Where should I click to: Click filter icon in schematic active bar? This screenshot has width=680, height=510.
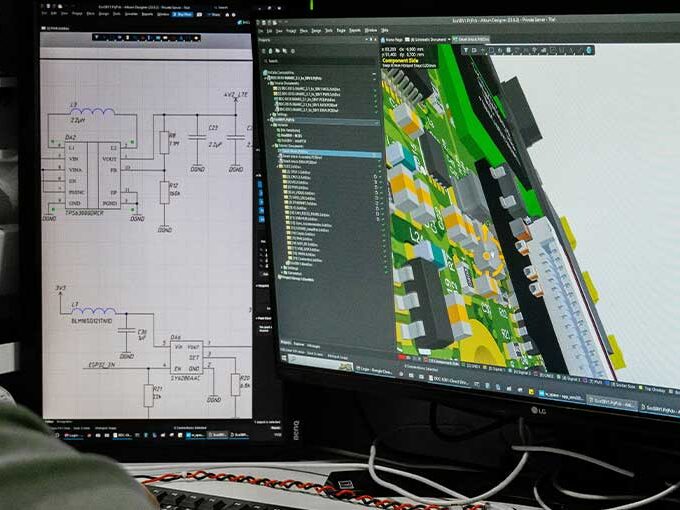[96, 37]
